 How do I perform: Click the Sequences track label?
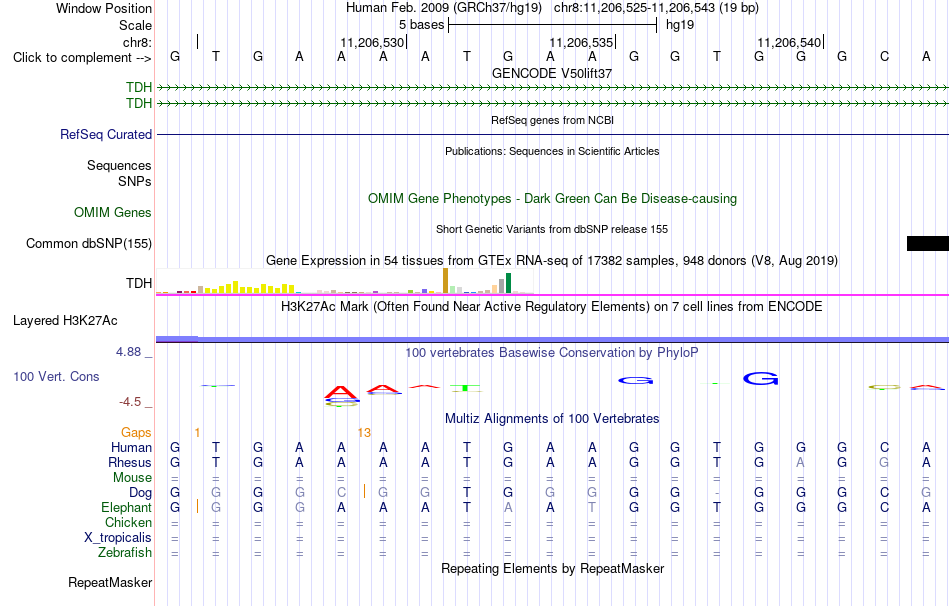point(119,165)
